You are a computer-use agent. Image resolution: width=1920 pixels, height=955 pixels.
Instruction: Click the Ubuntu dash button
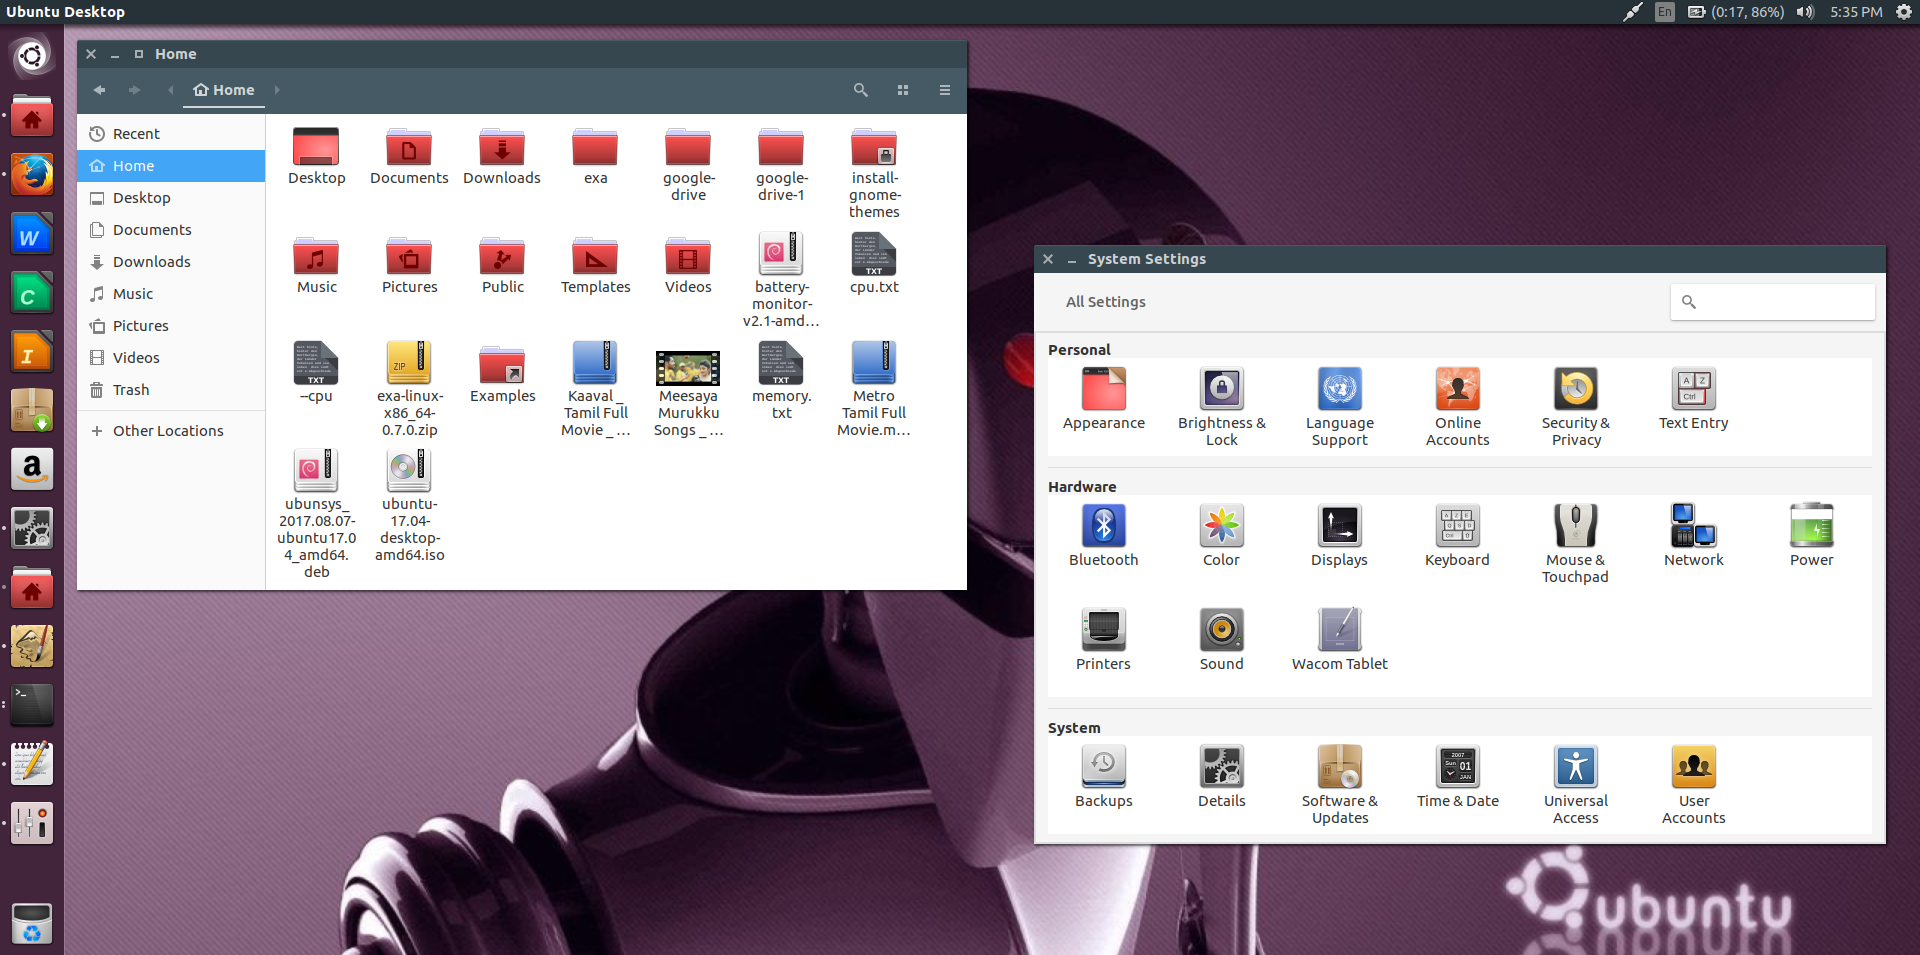coord(32,56)
